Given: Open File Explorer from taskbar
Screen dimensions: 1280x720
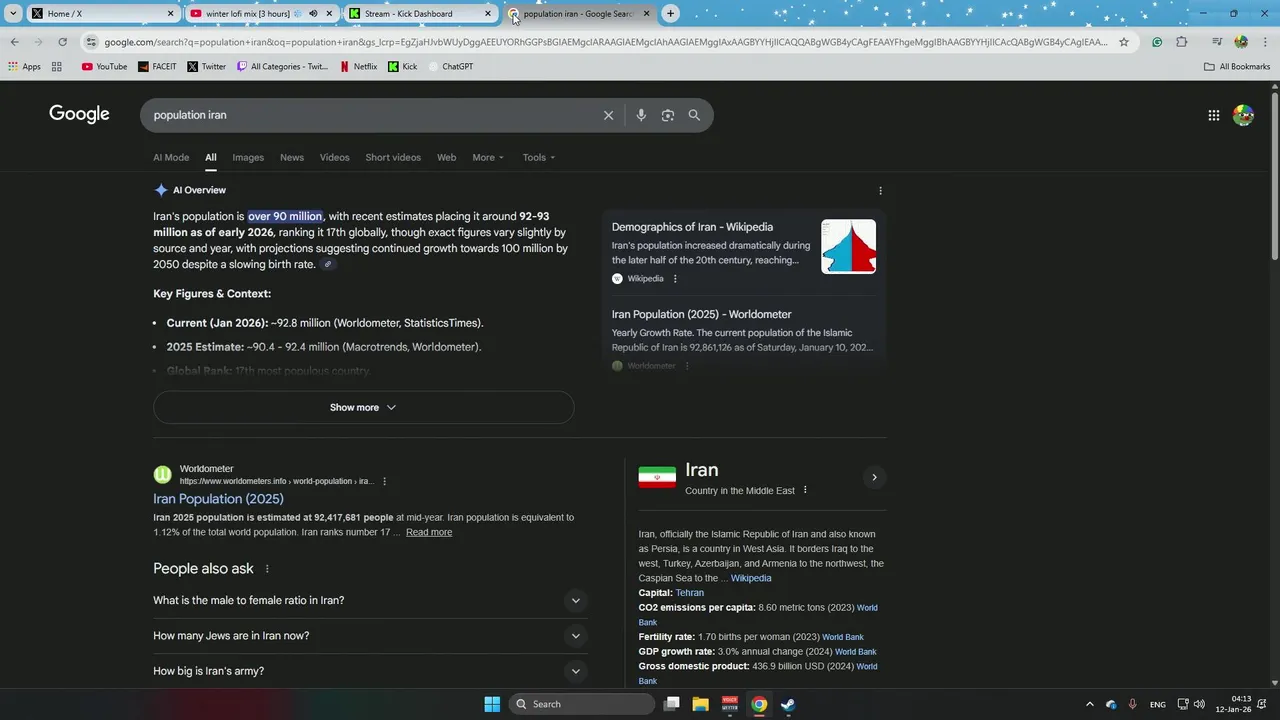Looking at the screenshot, I should 701,704.
